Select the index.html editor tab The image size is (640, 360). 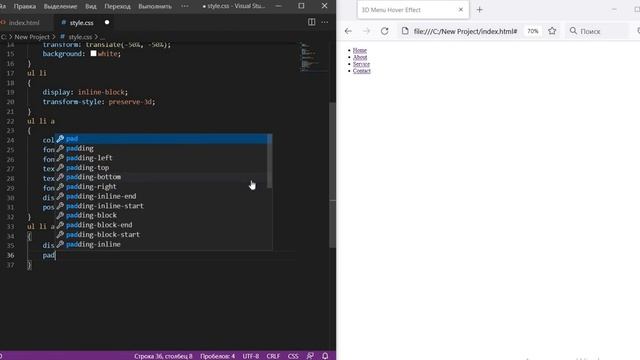24,23
